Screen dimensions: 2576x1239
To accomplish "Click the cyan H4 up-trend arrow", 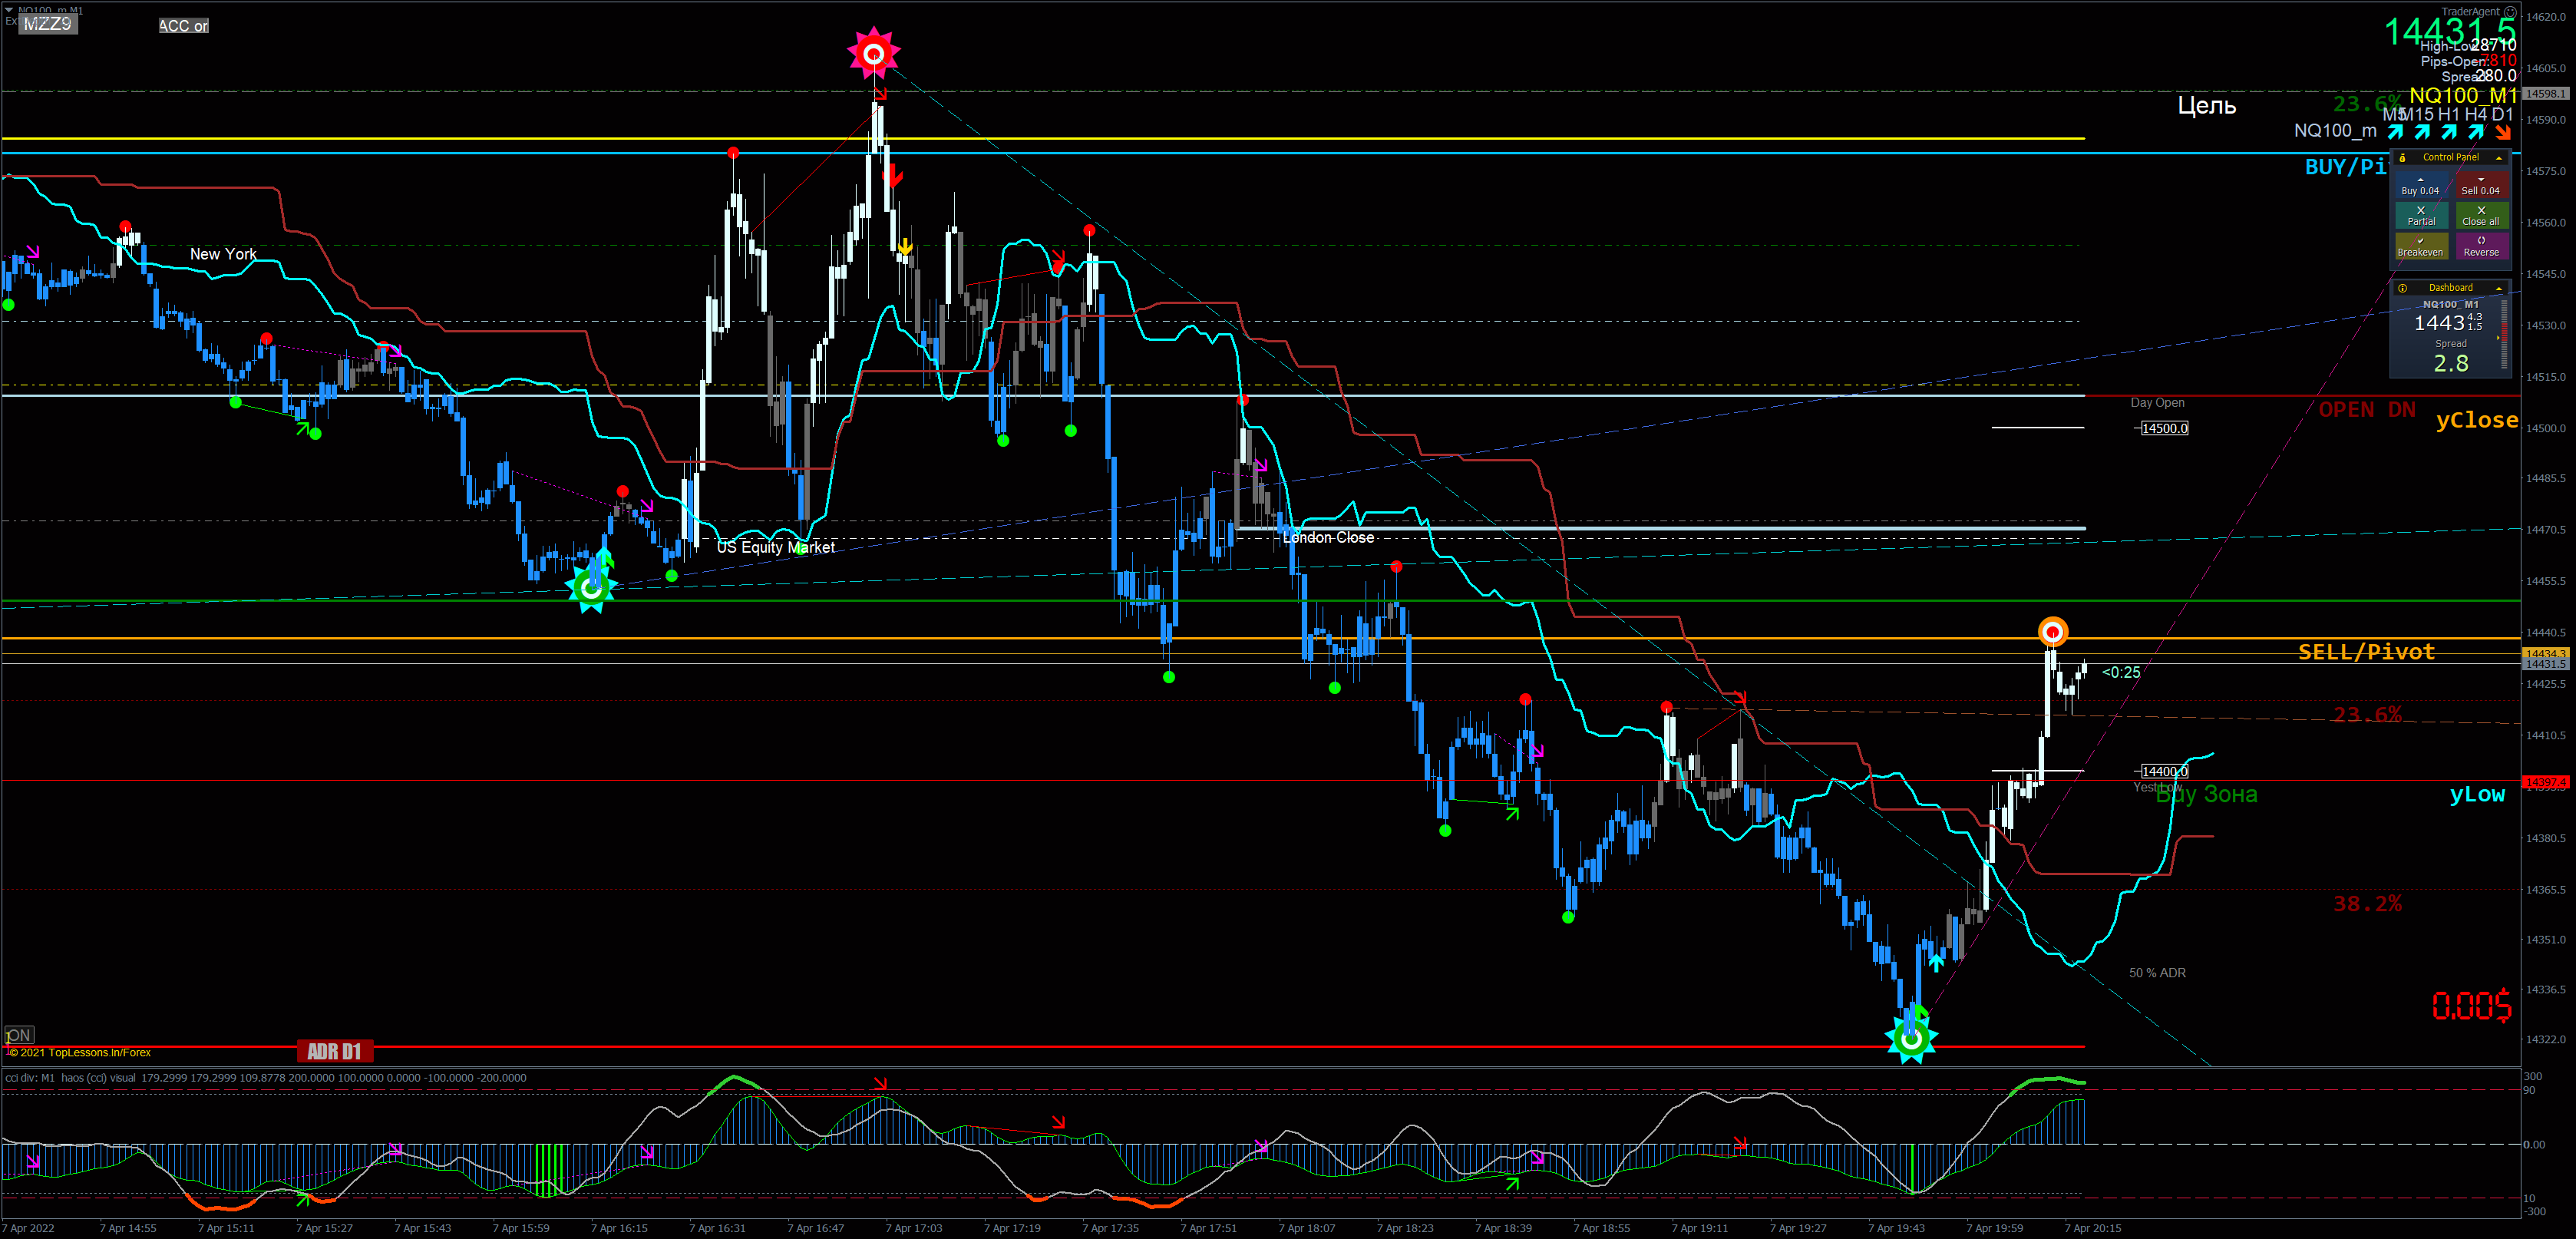I will pos(2475,132).
